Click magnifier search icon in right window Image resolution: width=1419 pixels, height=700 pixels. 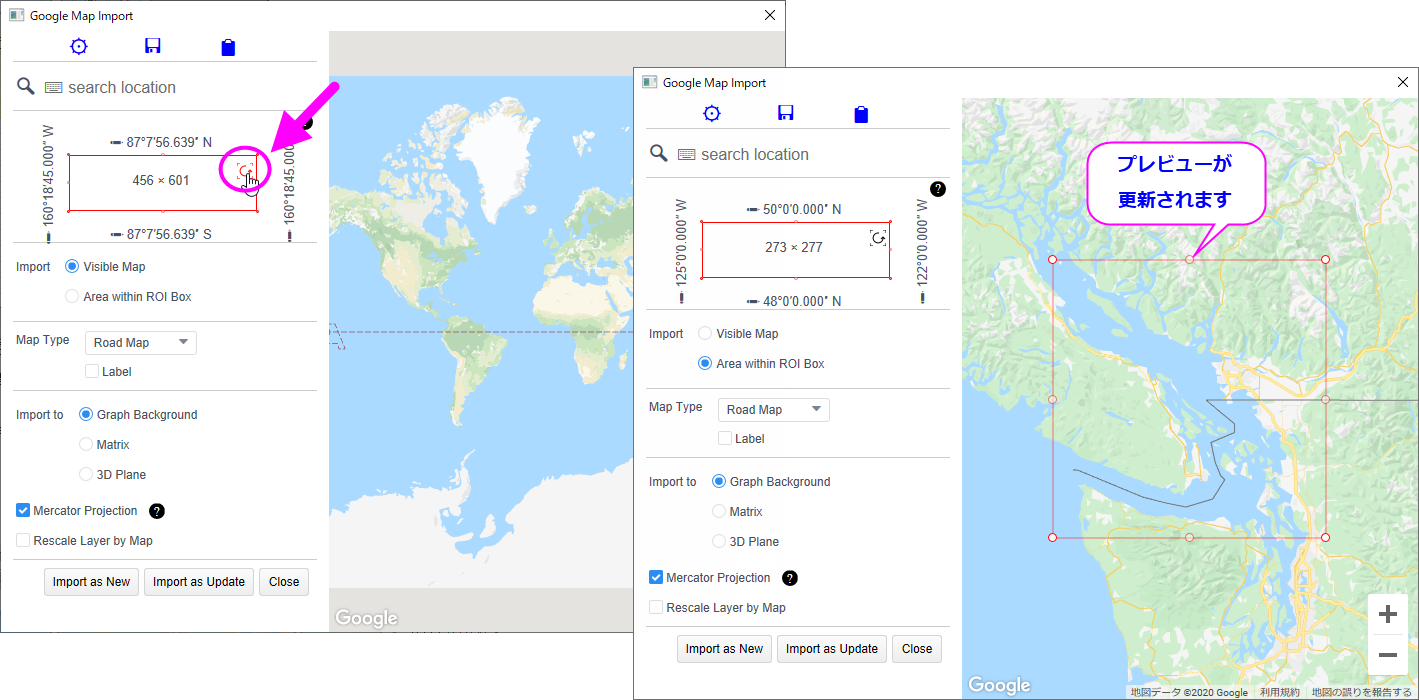(x=658, y=153)
